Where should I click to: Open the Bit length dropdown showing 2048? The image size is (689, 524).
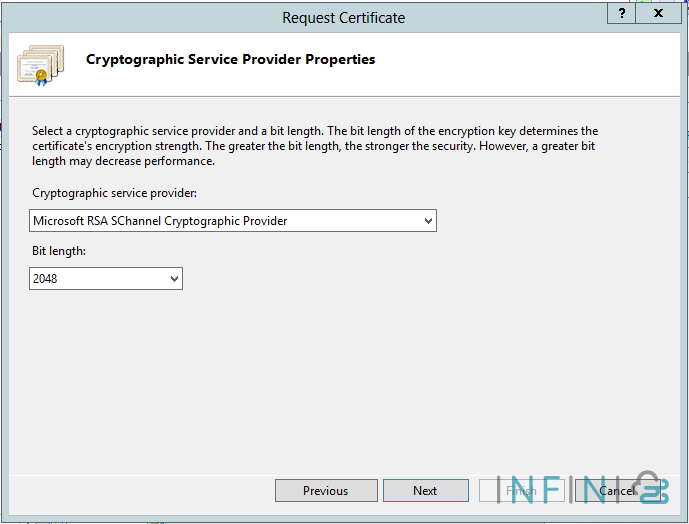pos(106,279)
